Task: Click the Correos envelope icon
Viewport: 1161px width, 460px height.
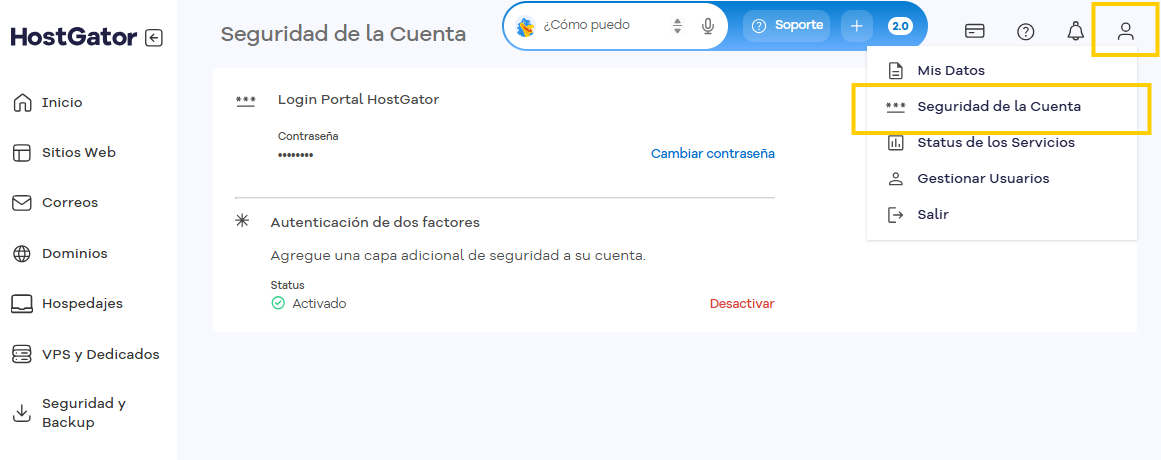Action: 22,202
